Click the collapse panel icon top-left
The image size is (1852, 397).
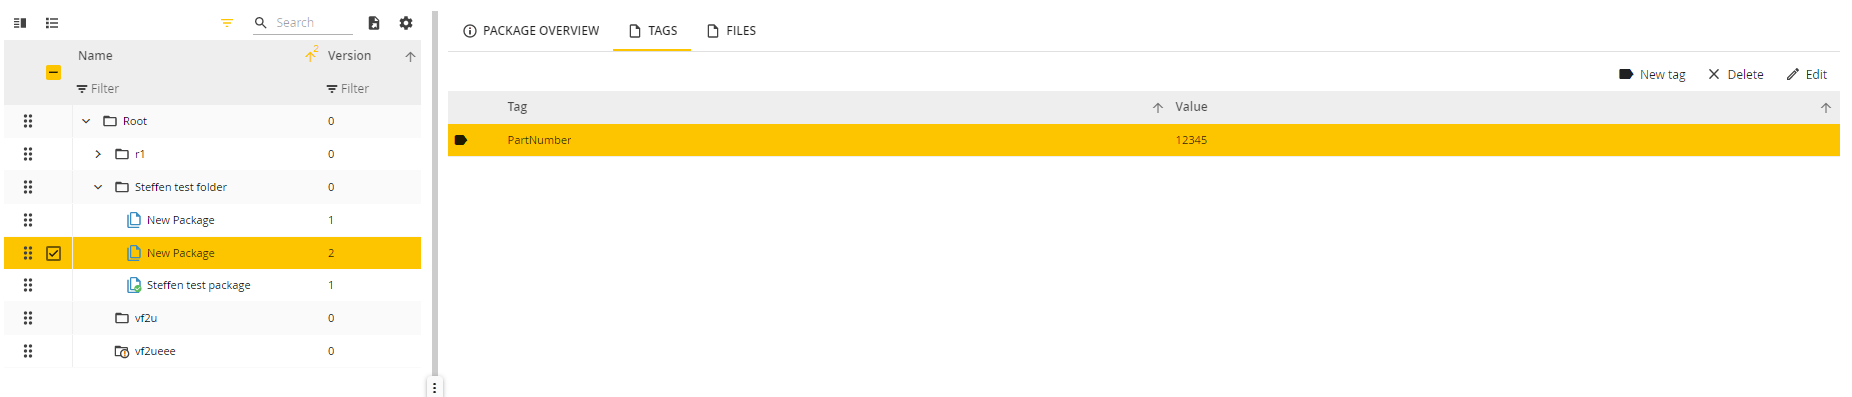point(20,23)
